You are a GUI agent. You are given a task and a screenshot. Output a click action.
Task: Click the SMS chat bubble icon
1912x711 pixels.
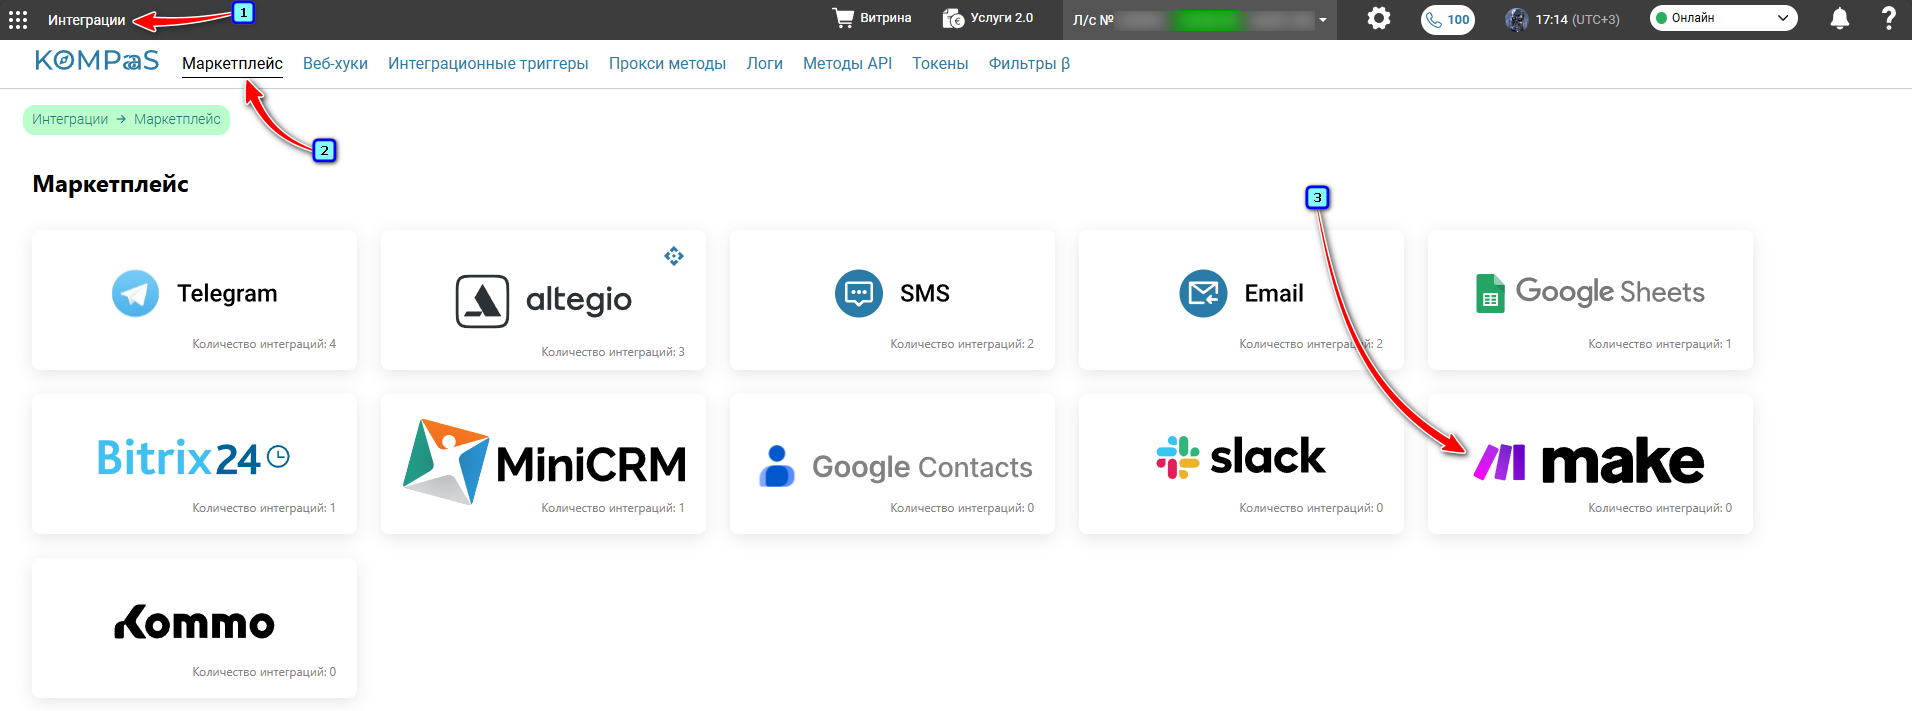click(x=859, y=293)
